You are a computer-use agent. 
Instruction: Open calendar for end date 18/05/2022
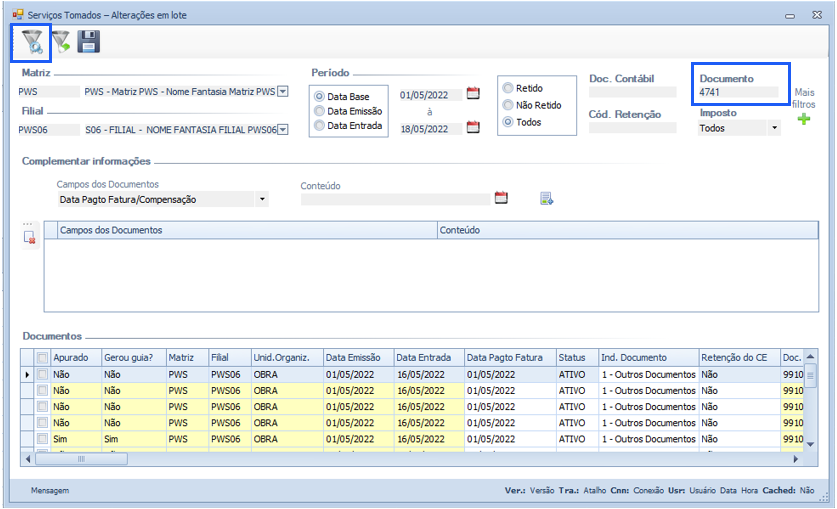[474, 127]
